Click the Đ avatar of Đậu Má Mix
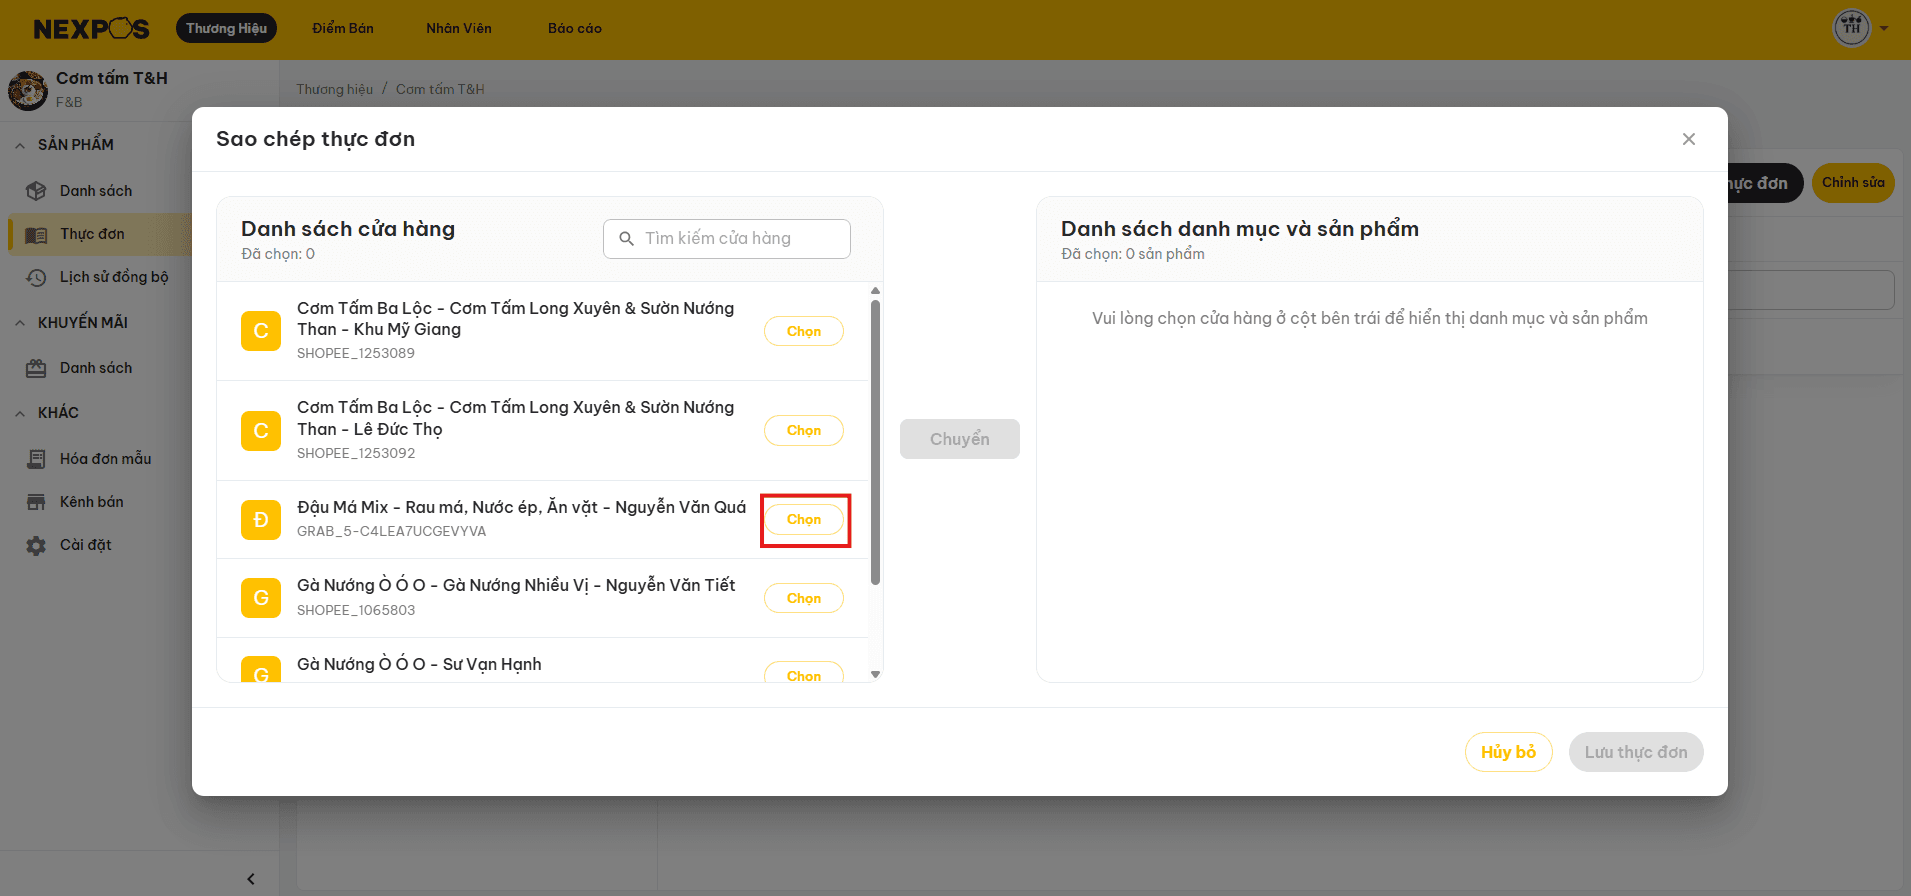Screen dimensions: 1911x896 click(x=261, y=519)
